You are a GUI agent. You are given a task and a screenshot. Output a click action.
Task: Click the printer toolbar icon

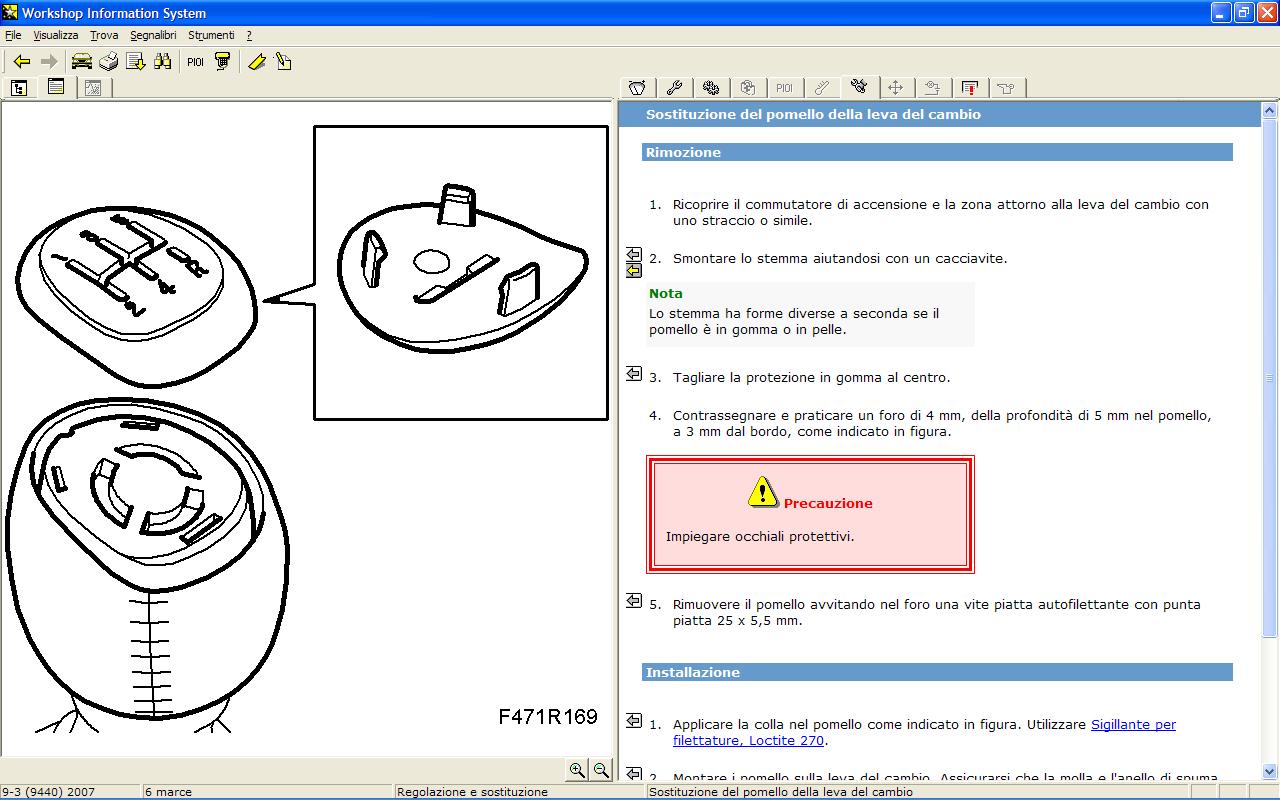coord(108,62)
